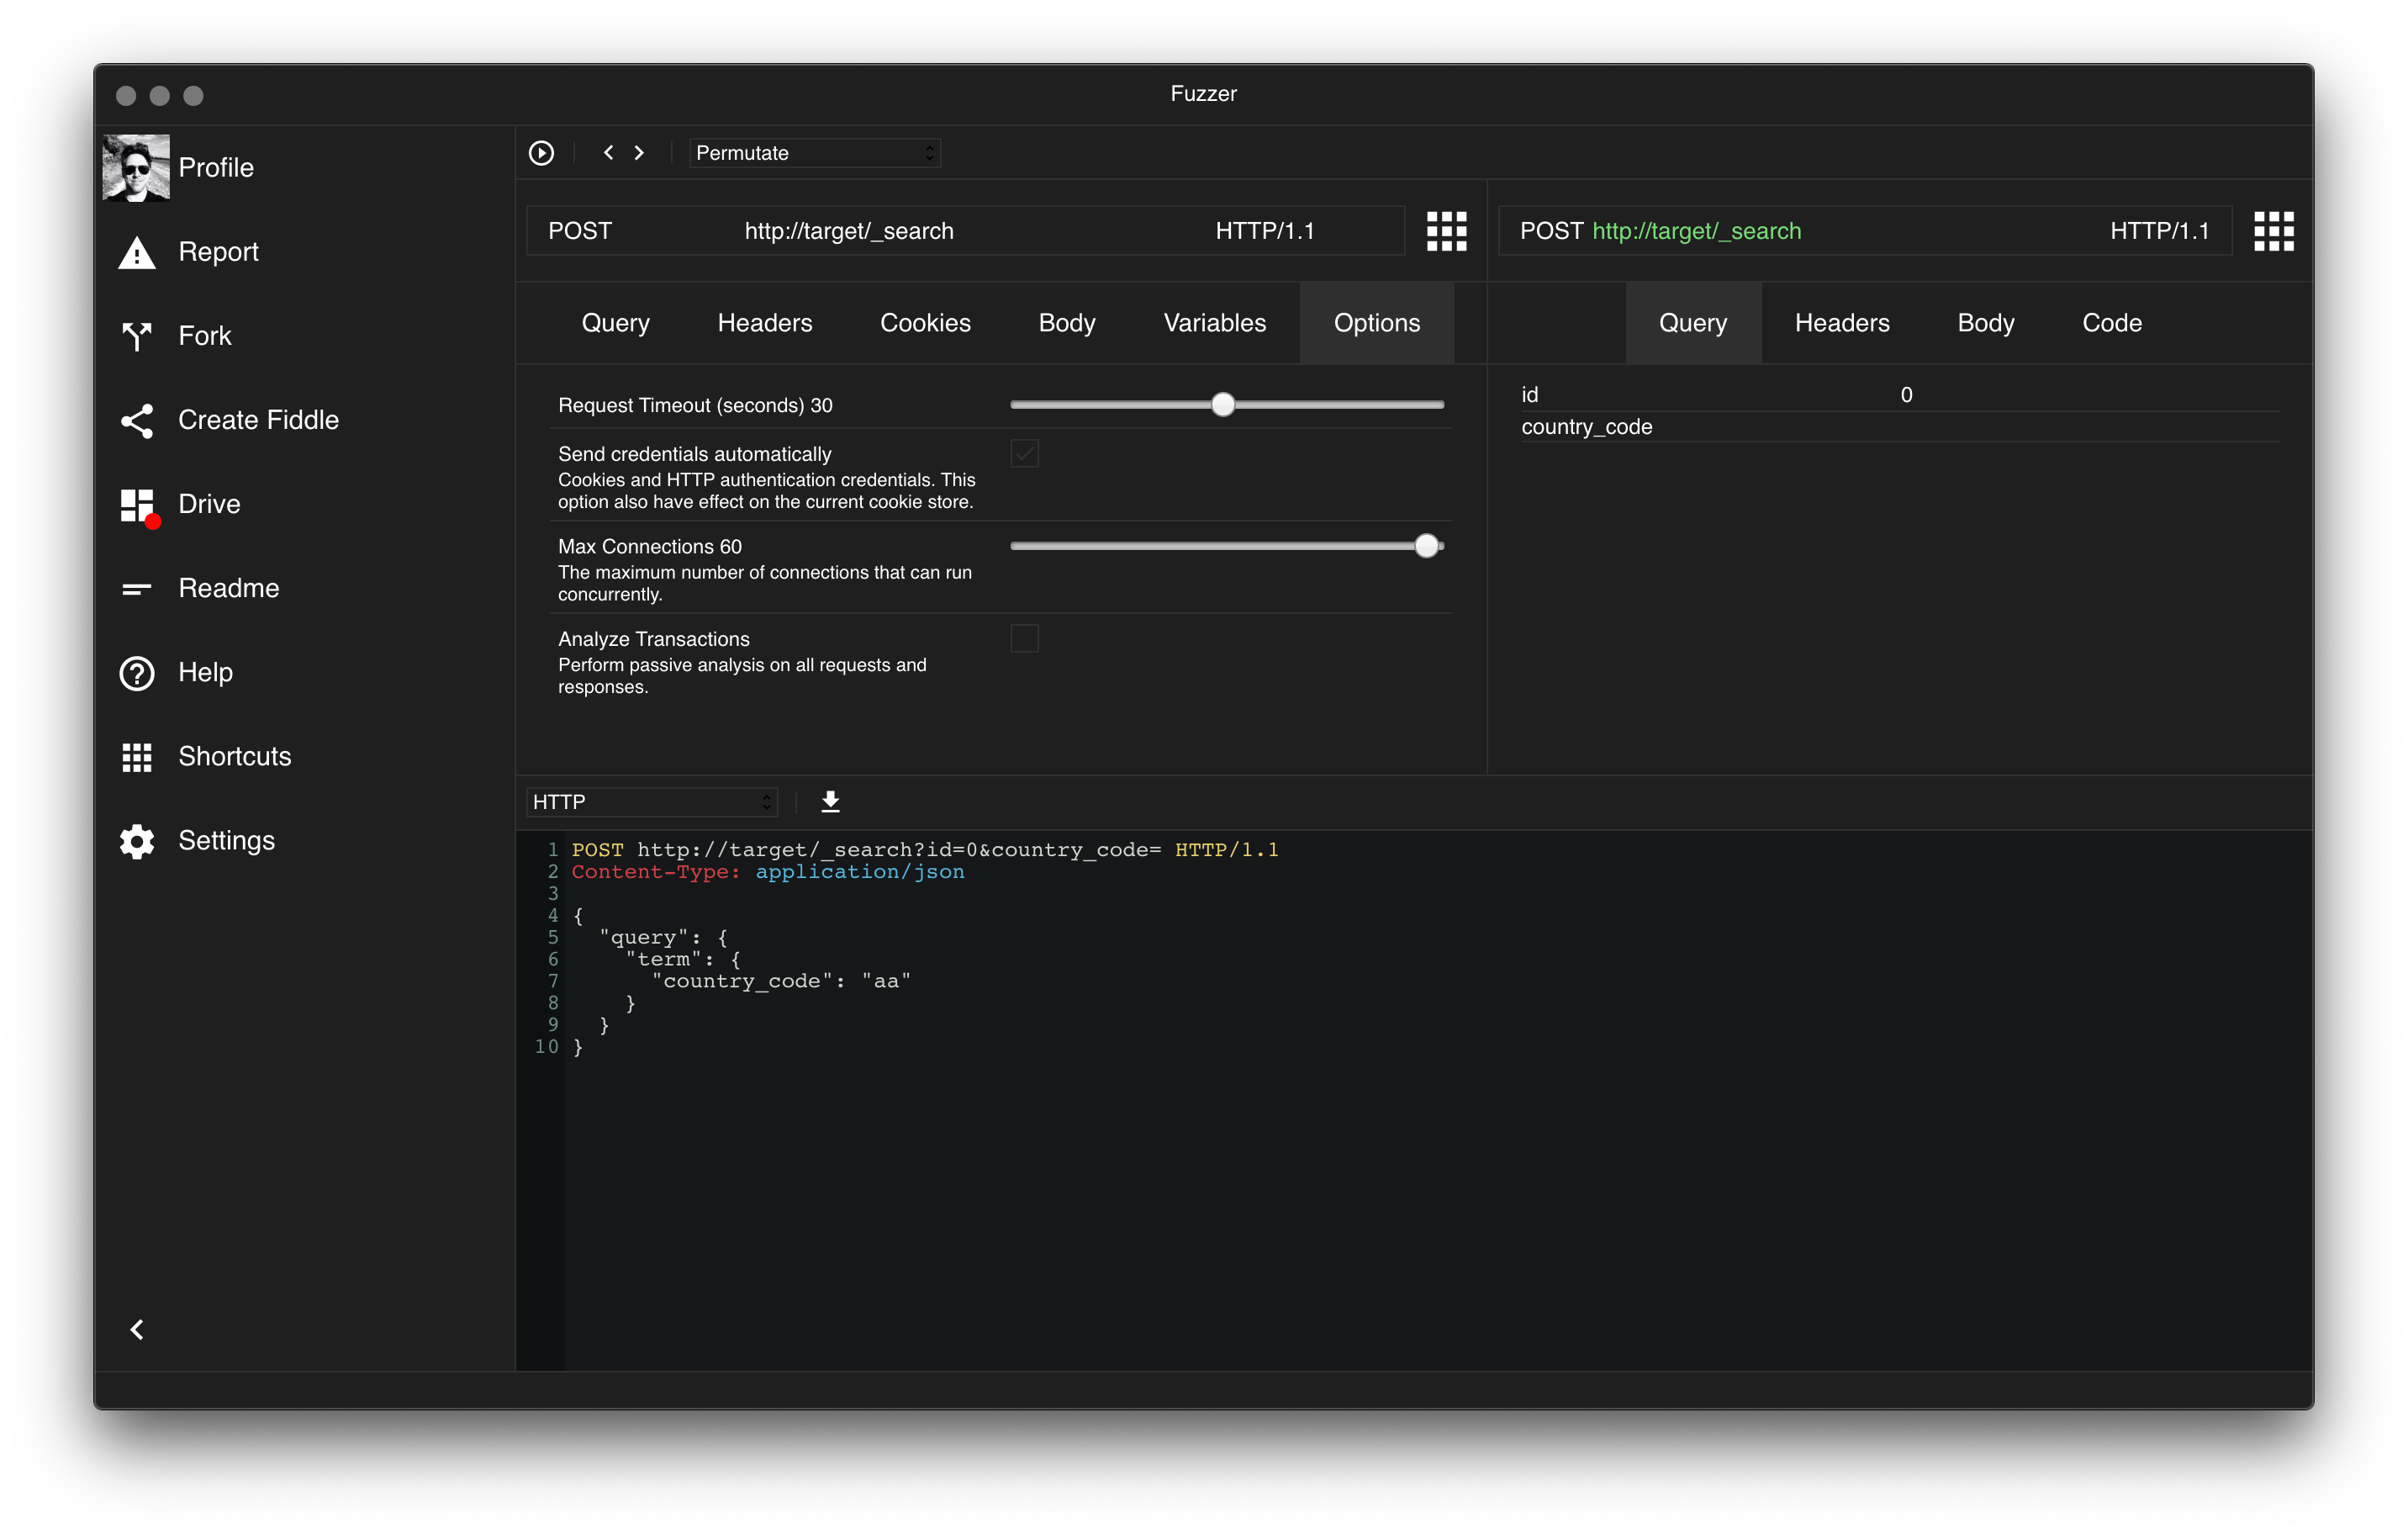This screenshot has height=1534, width=2408.
Task: Click the Readme sidebar link
Action: point(228,588)
